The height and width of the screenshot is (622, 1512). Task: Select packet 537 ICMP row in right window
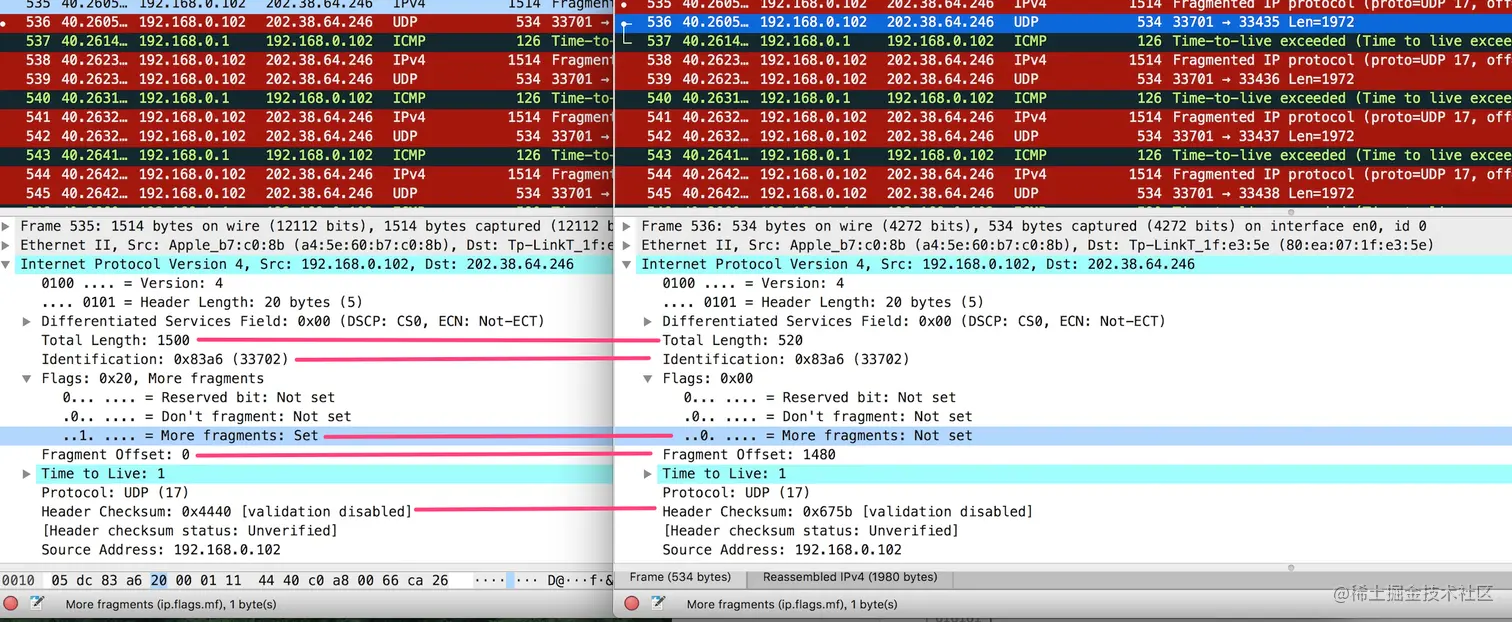point(1065,41)
